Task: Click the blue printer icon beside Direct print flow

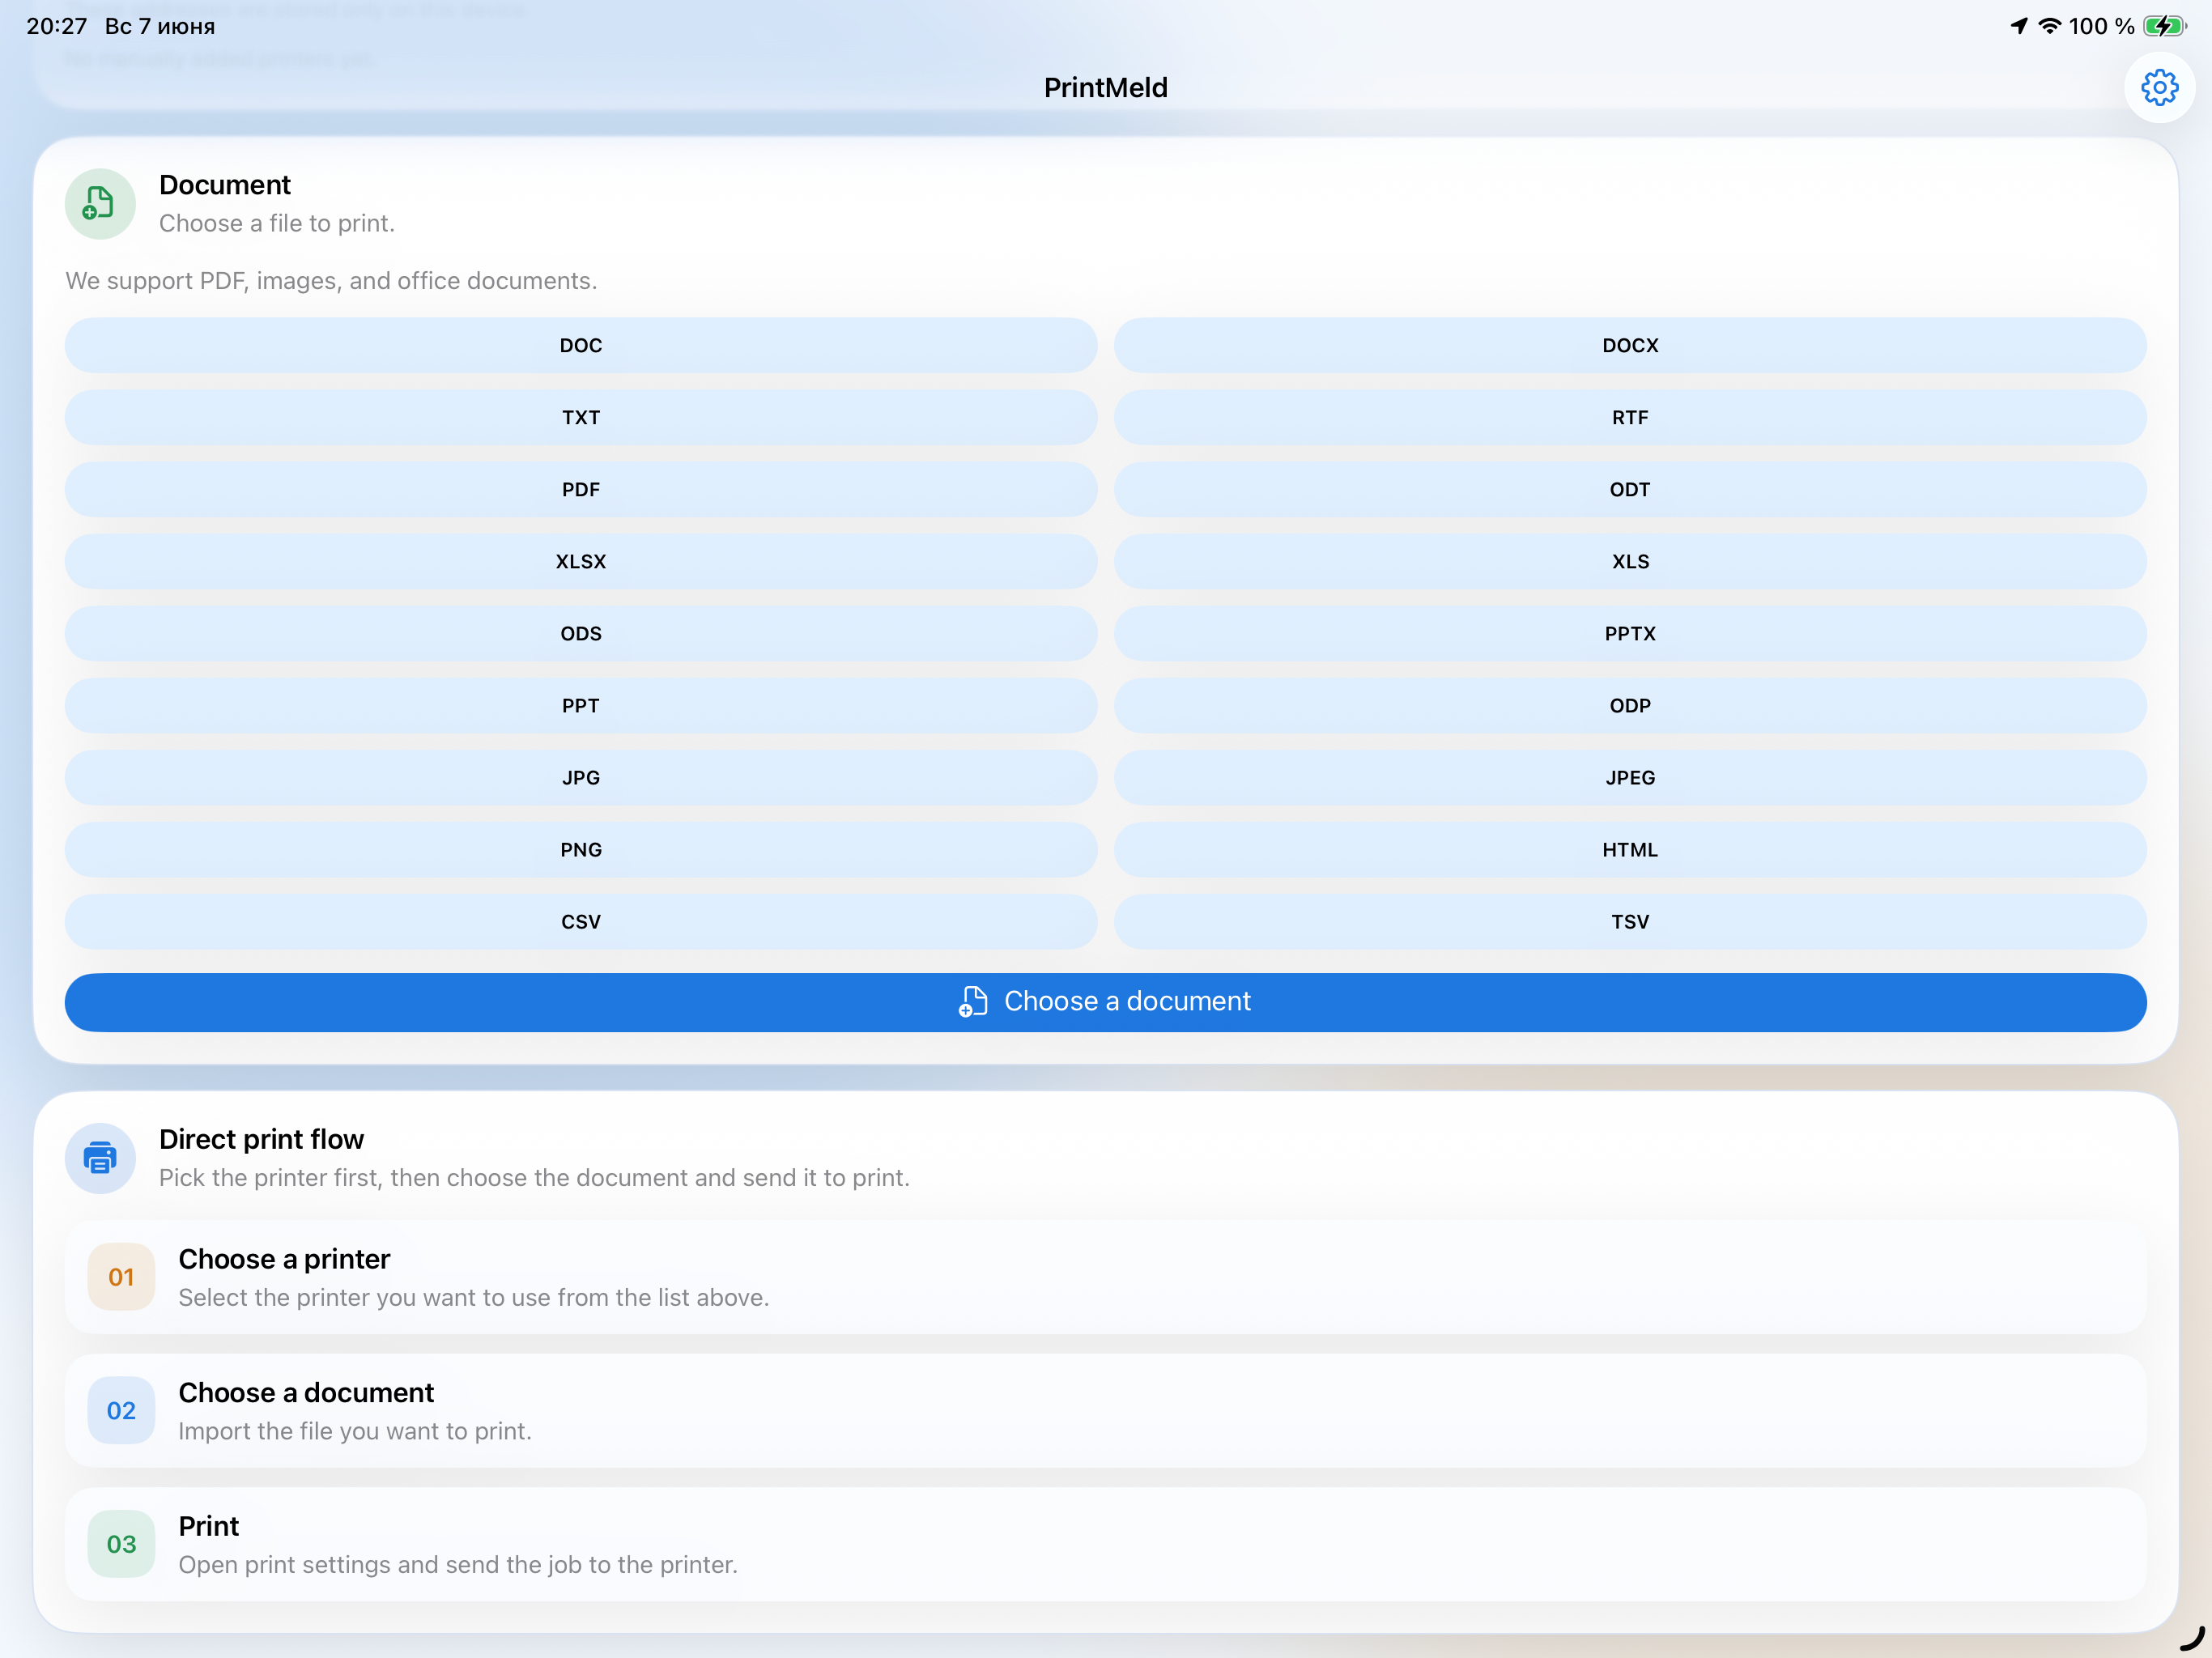Action: (x=100, y=1158)
